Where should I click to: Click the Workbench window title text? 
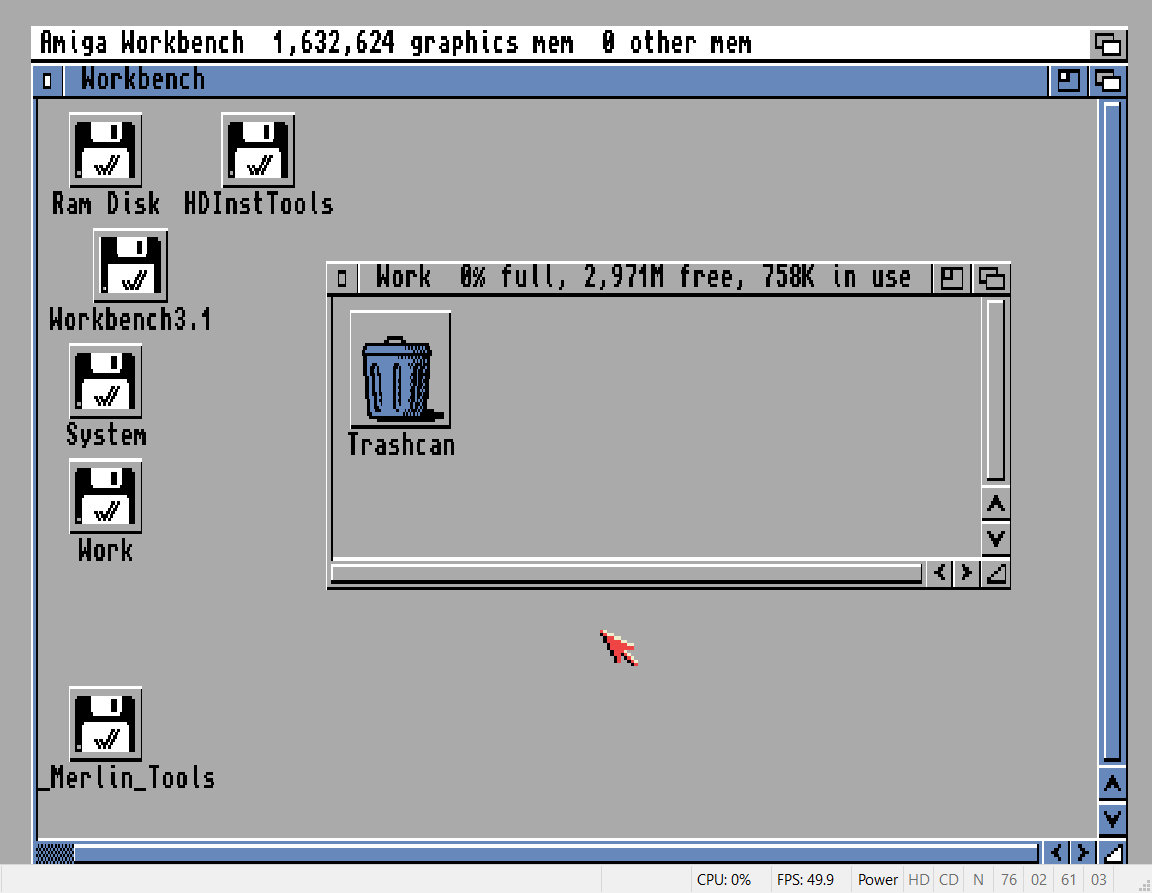(x=143, y=79)
